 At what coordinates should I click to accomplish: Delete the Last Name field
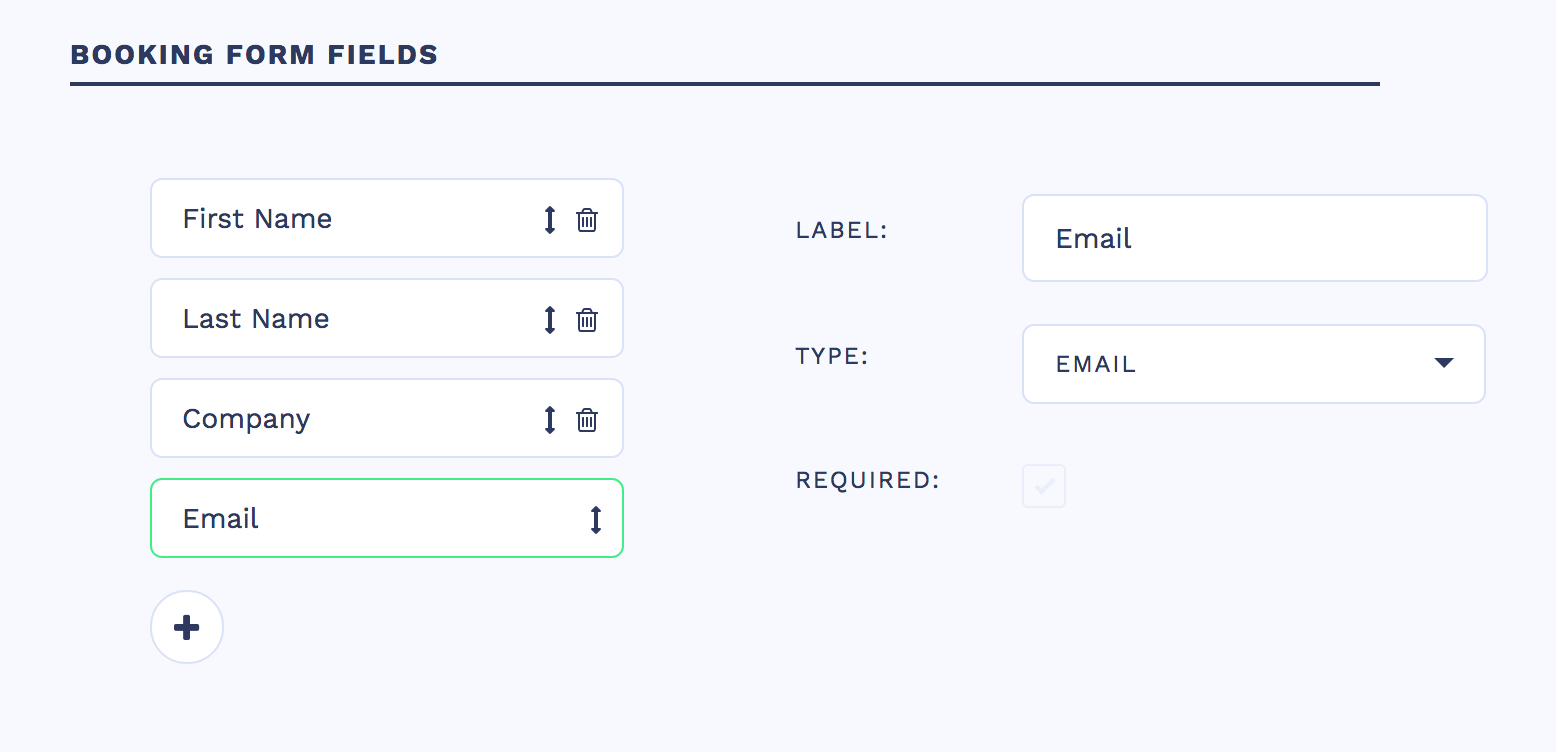(587, 320)
